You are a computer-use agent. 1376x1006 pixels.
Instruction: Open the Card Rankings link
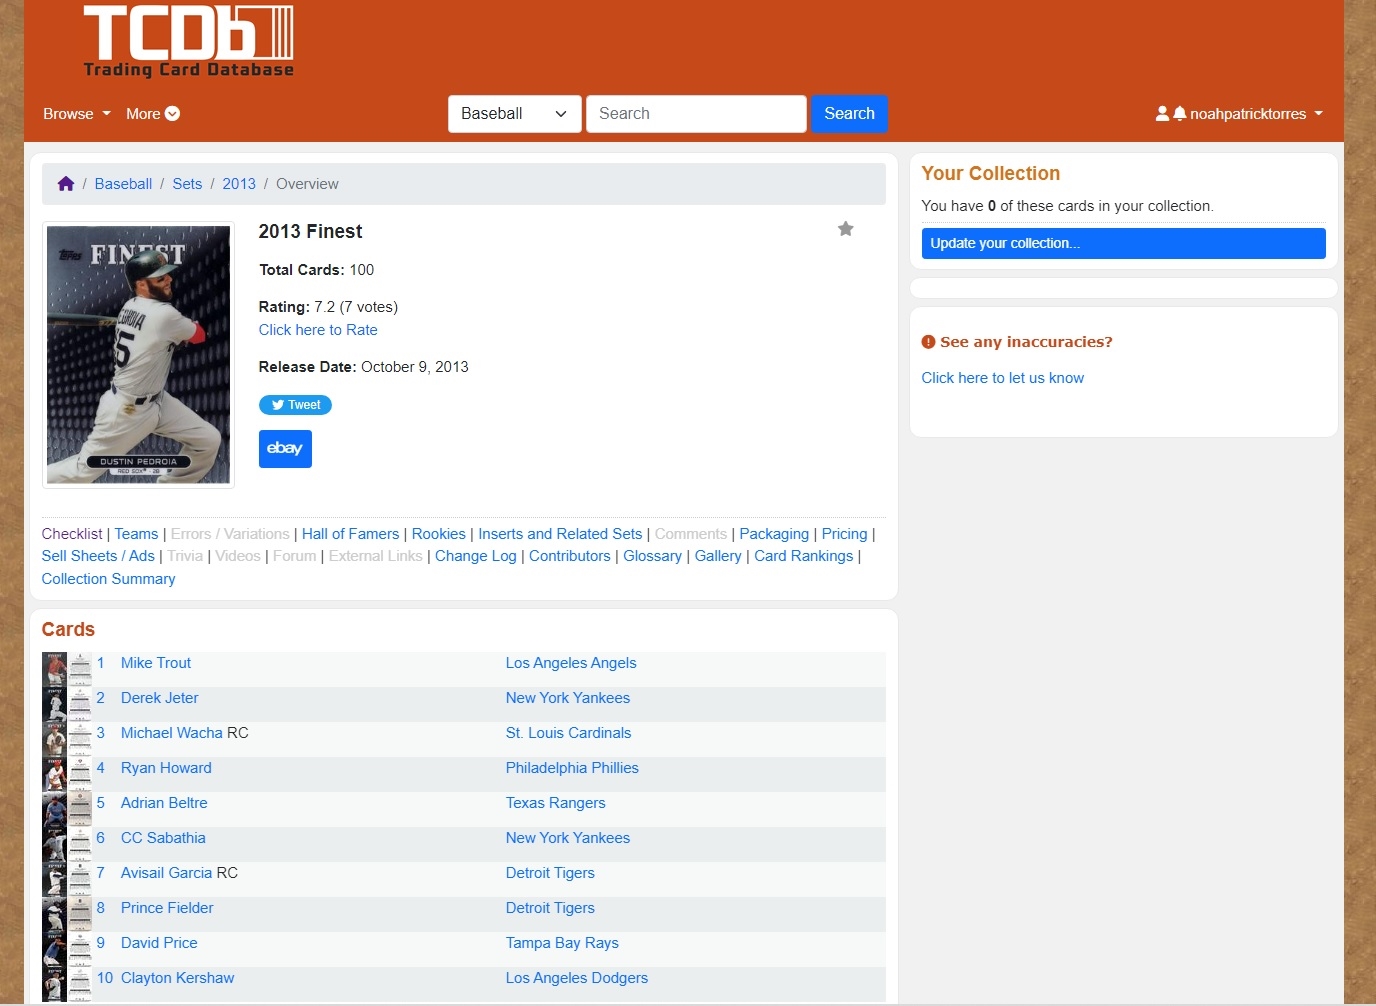pyautogui.click(x=803, y=556)
